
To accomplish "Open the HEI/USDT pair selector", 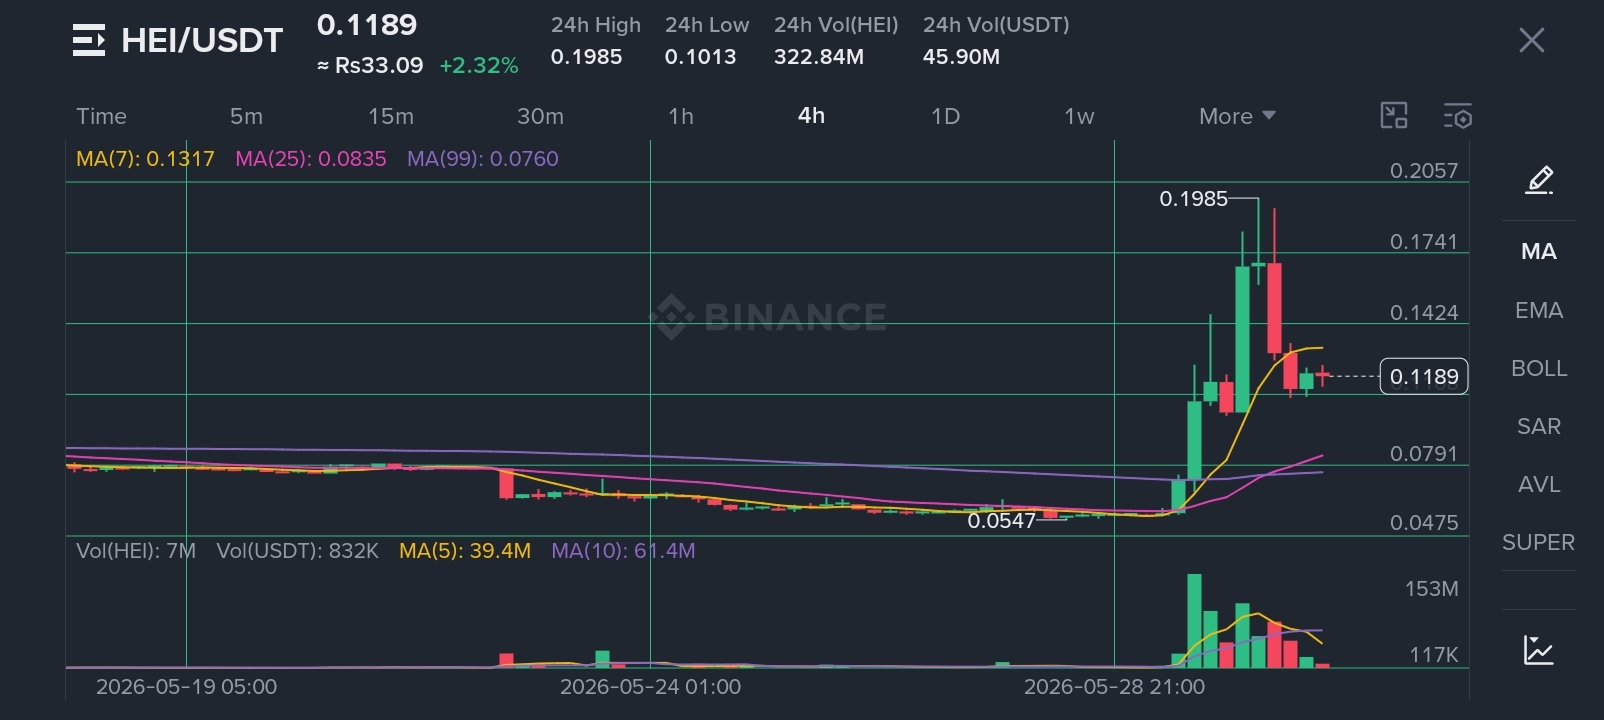I will [202, 40].
